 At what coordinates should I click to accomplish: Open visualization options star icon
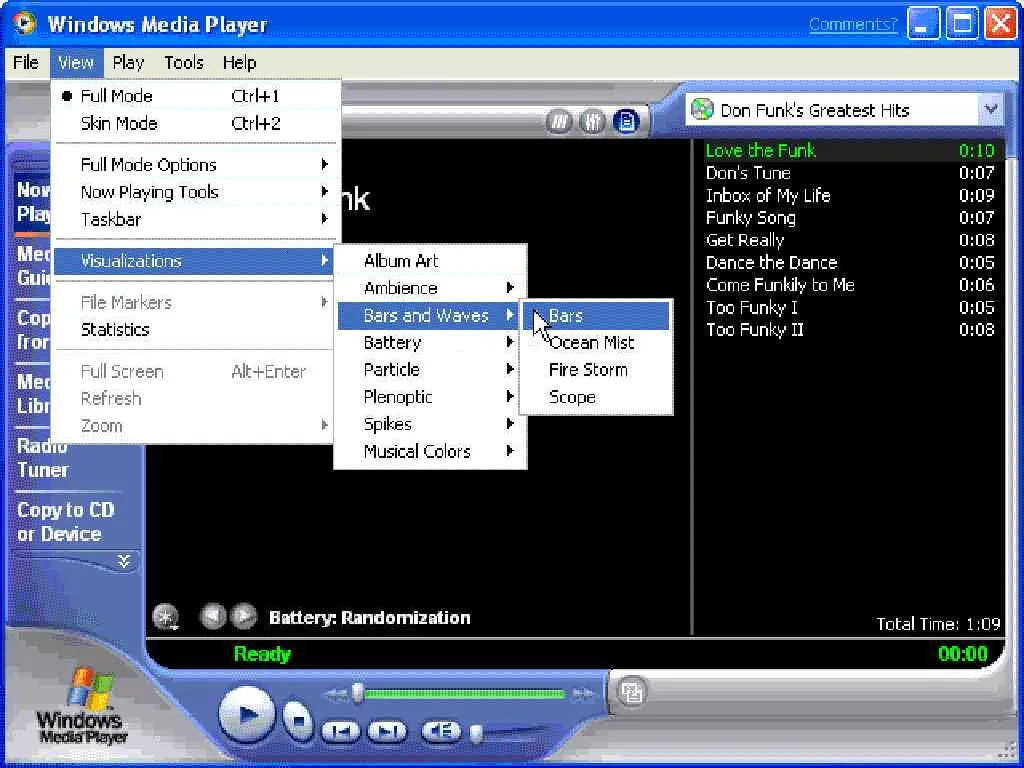point(166,616)
